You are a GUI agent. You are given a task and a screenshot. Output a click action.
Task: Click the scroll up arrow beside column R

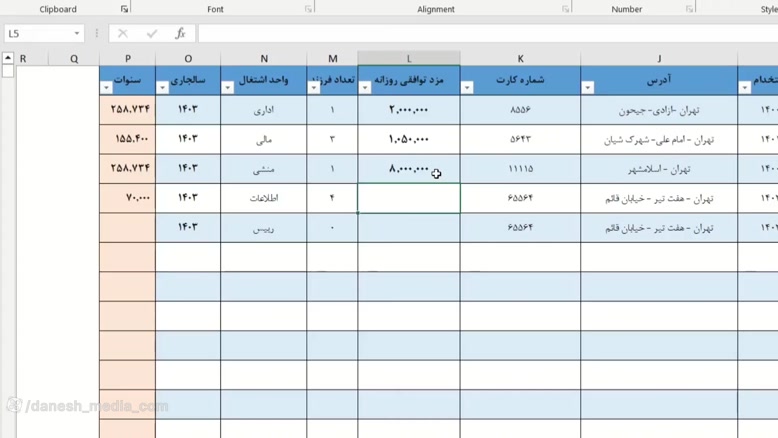[x=8, y=58]
